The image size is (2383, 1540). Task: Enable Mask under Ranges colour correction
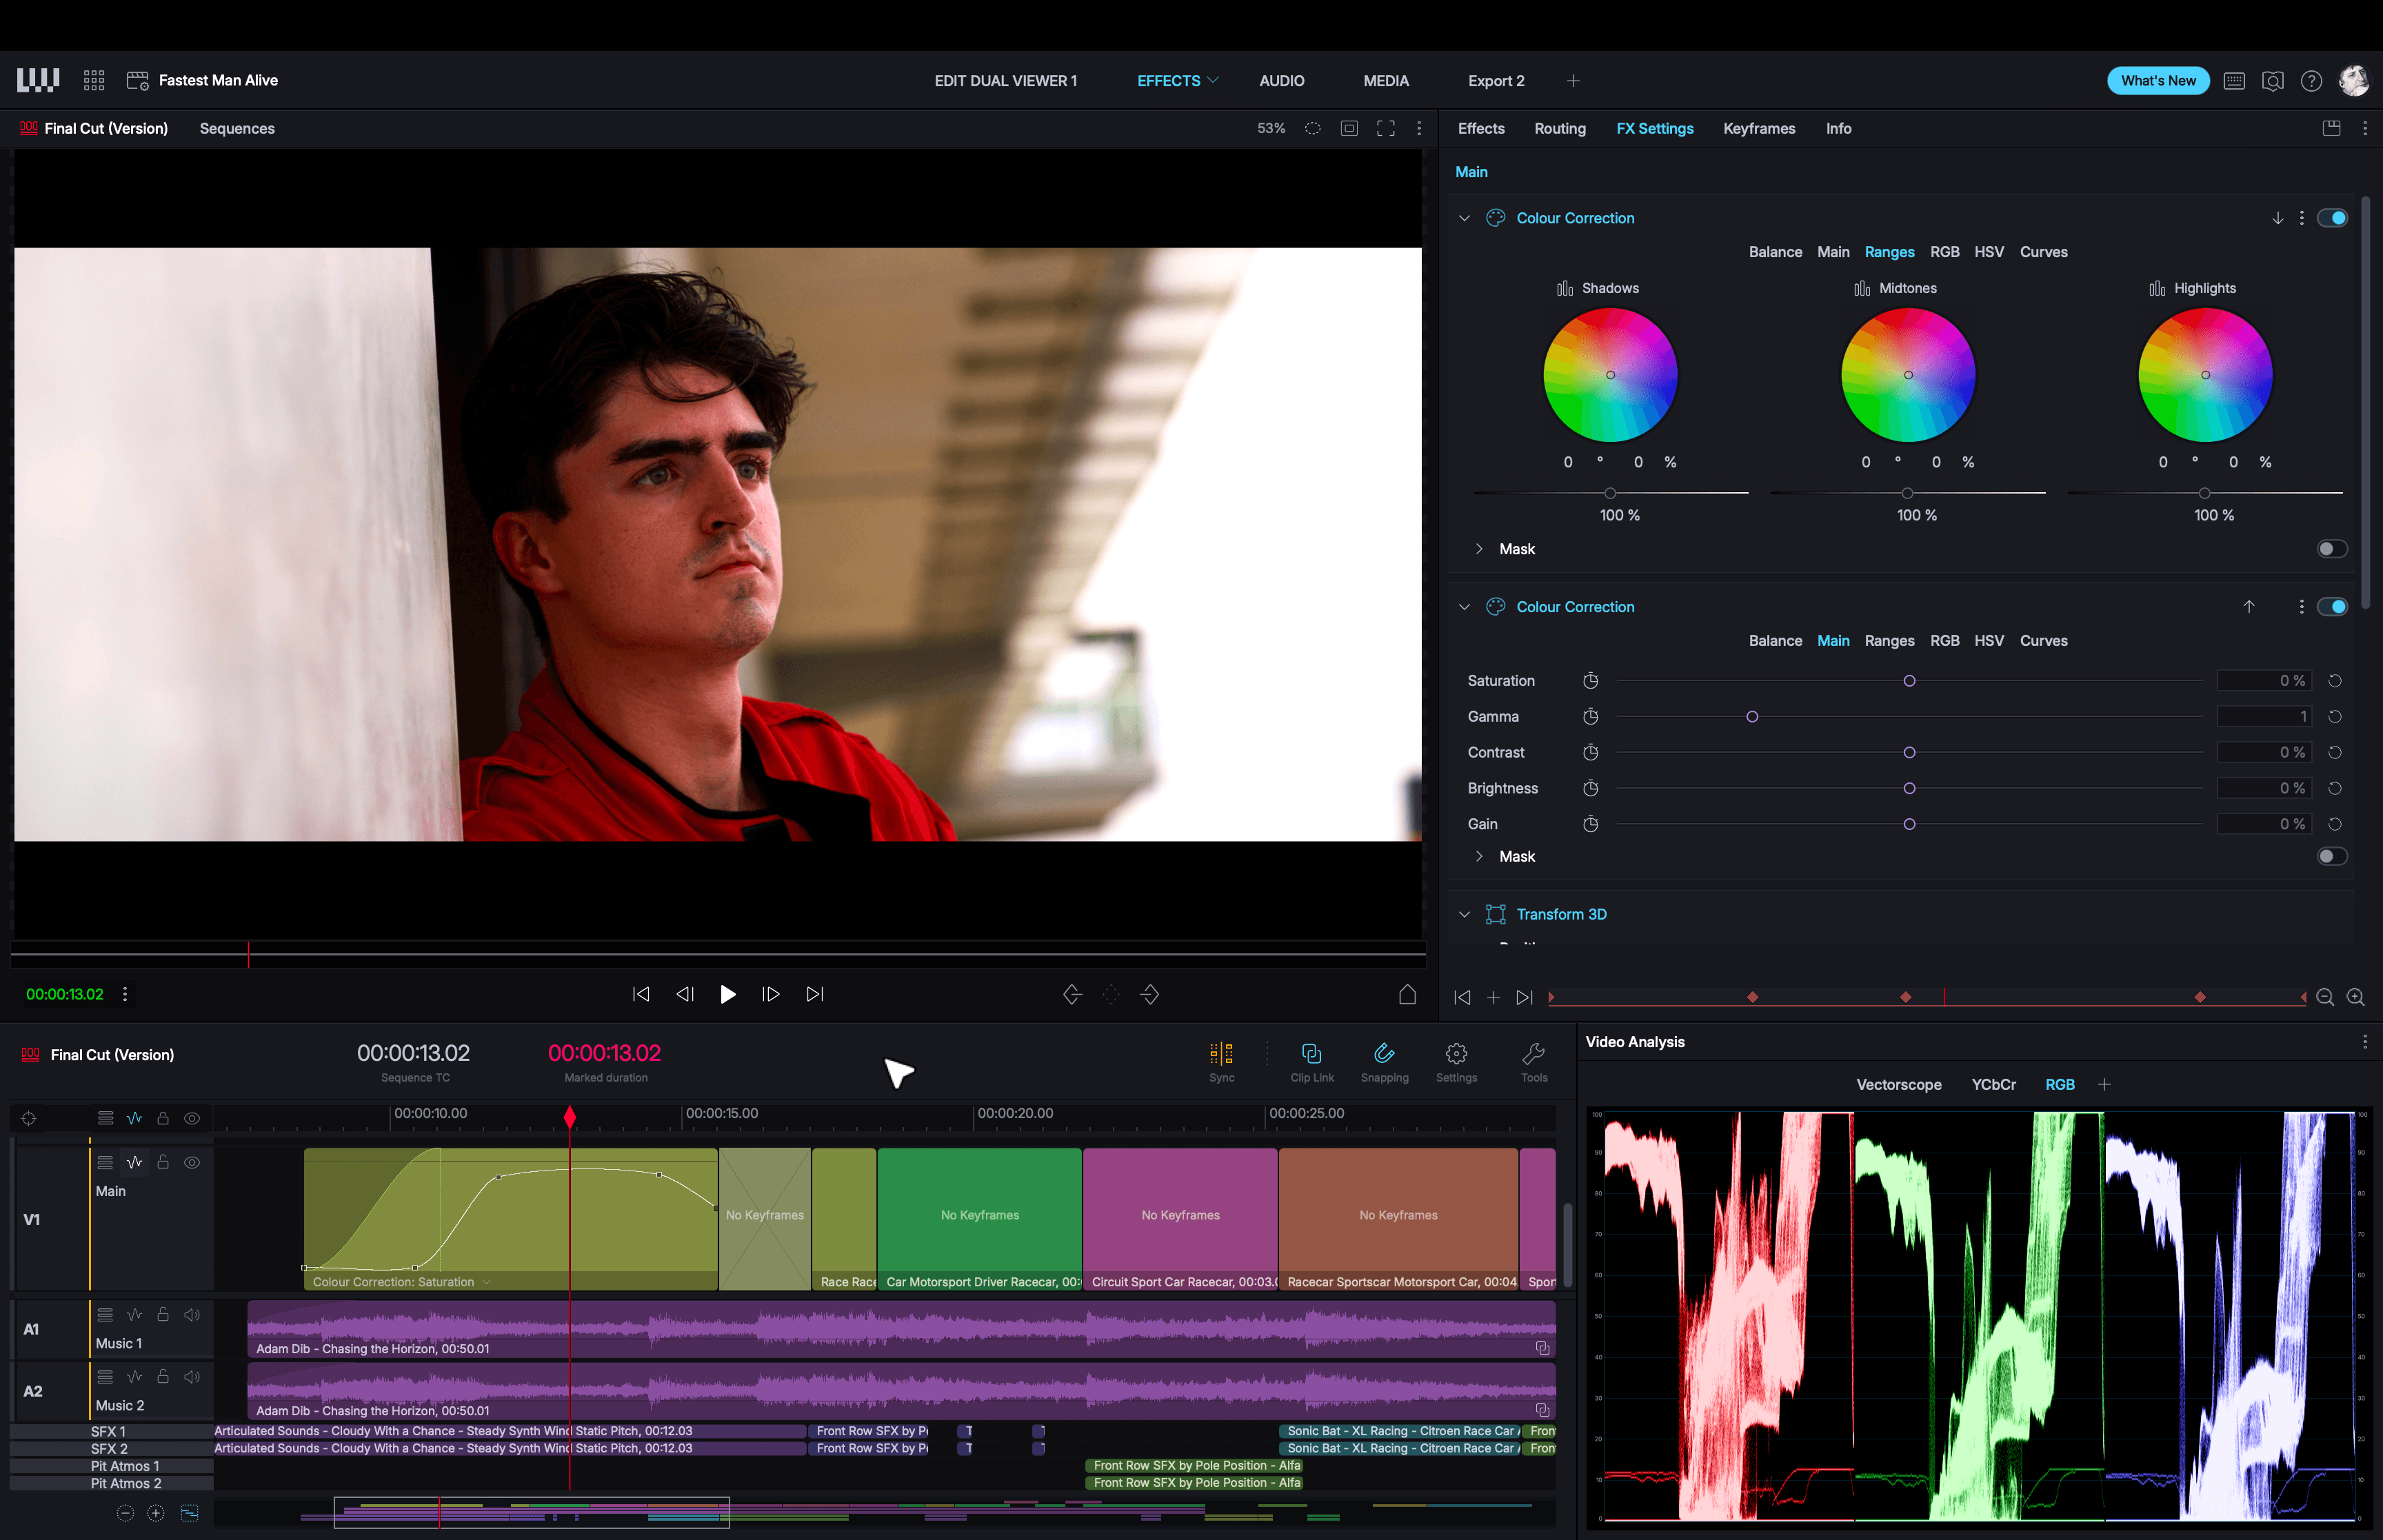2332,549
